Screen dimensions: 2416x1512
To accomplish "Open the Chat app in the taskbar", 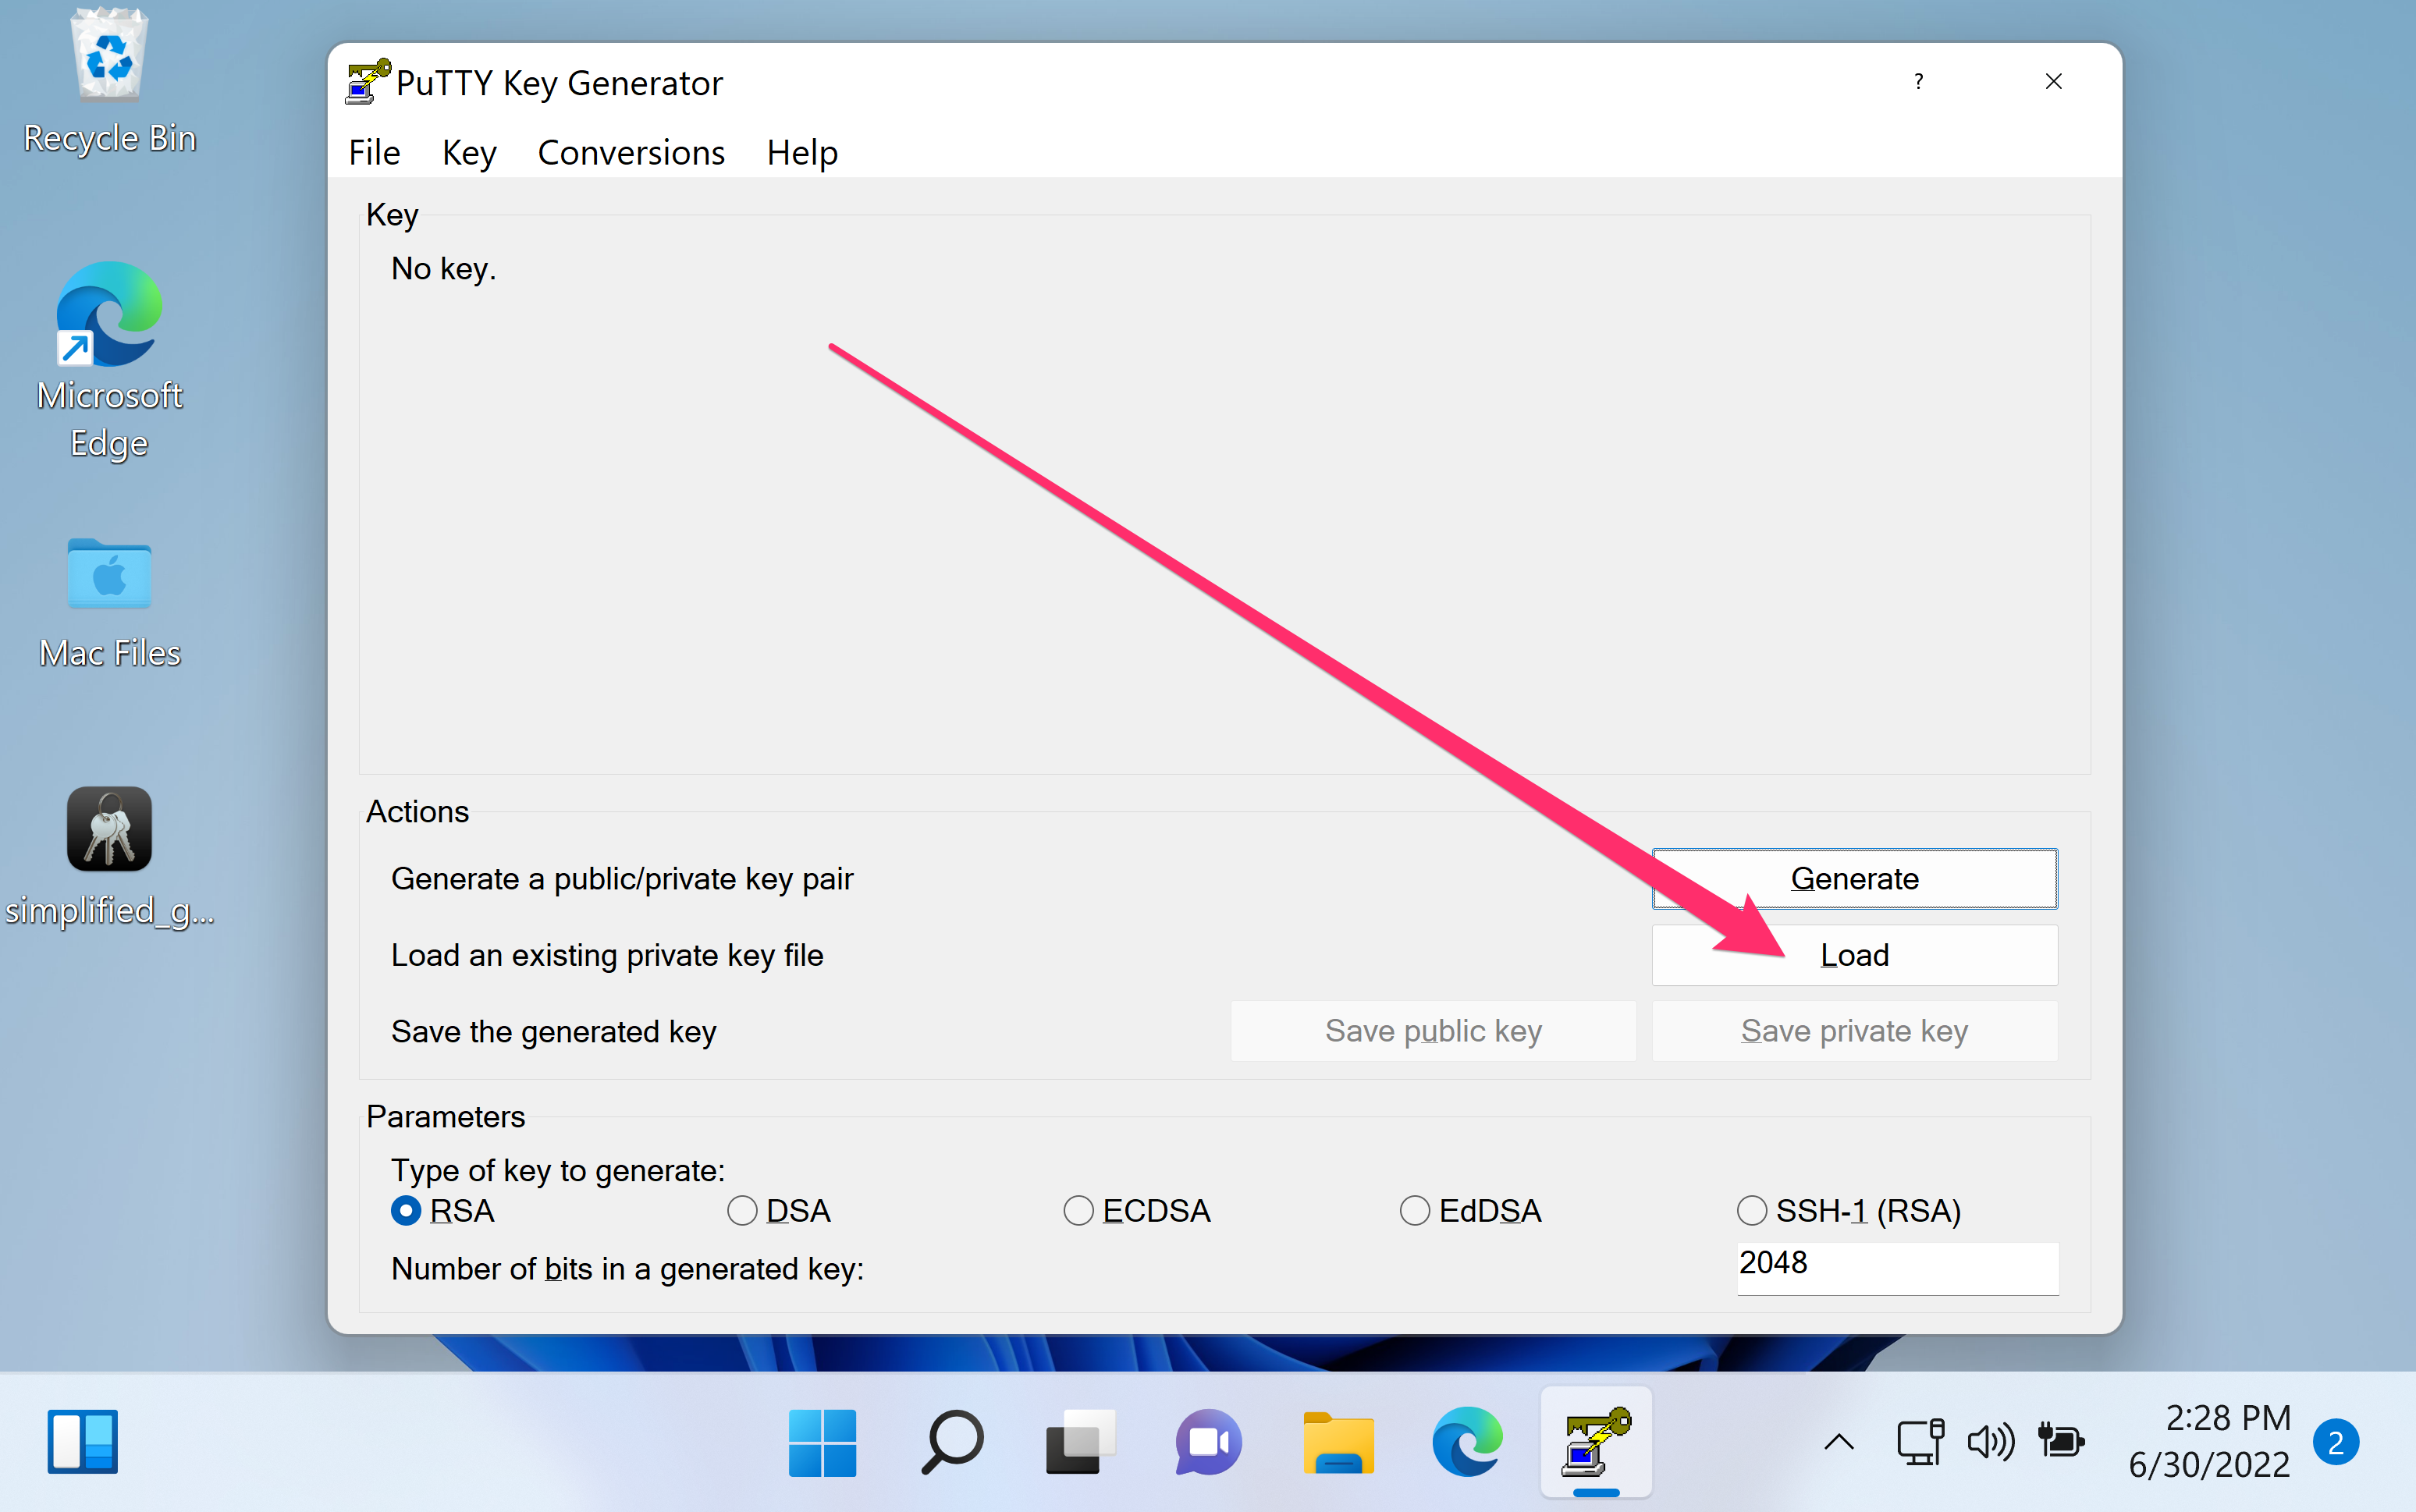I will (x=1209, y=1442).
